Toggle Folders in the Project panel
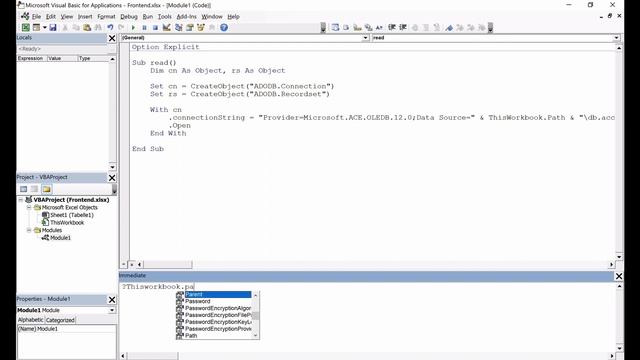 (47, 189)
